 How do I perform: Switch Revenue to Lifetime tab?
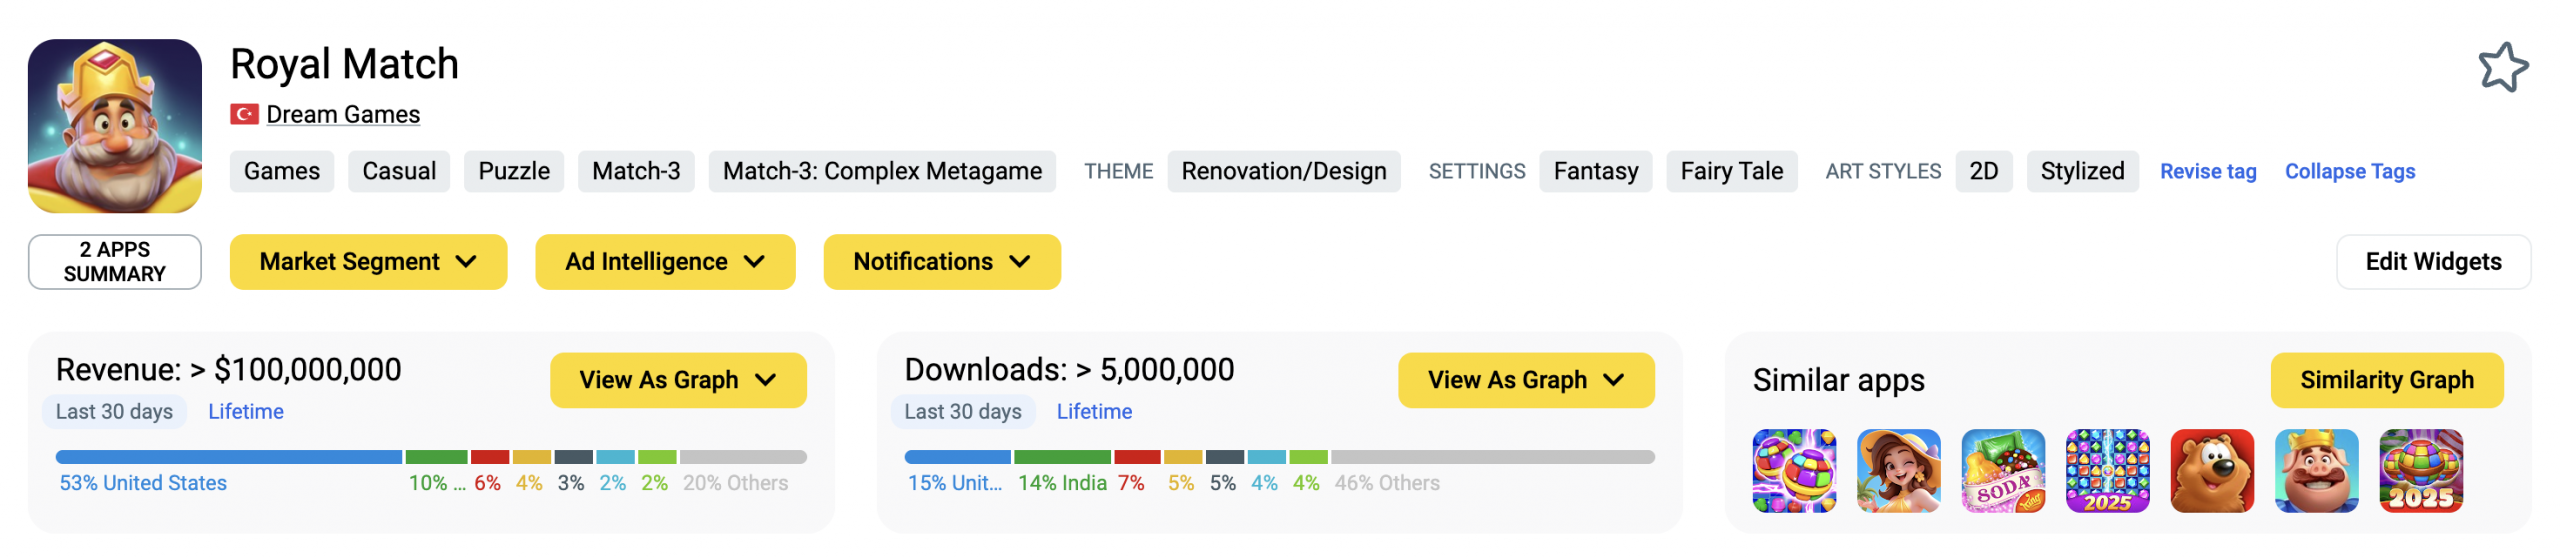pyautogui.click(x=246, y=412)
